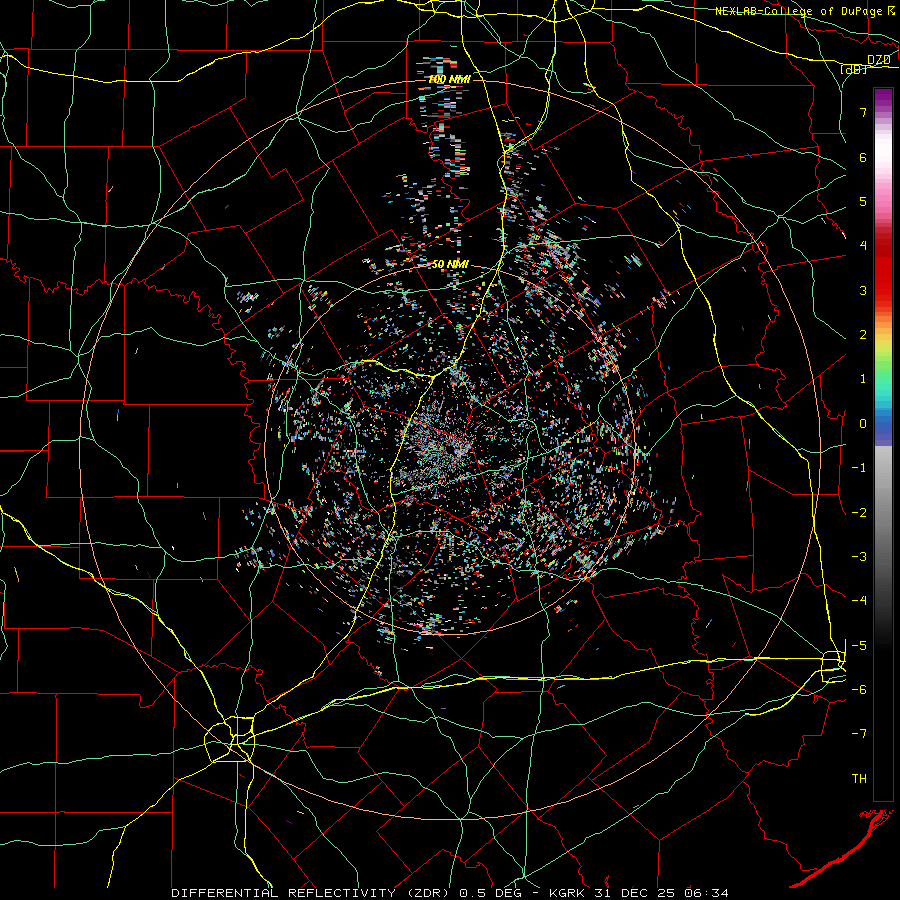The image size is (900, 900).
Task: Select the 1 value on the color scale
Action: 863,379
